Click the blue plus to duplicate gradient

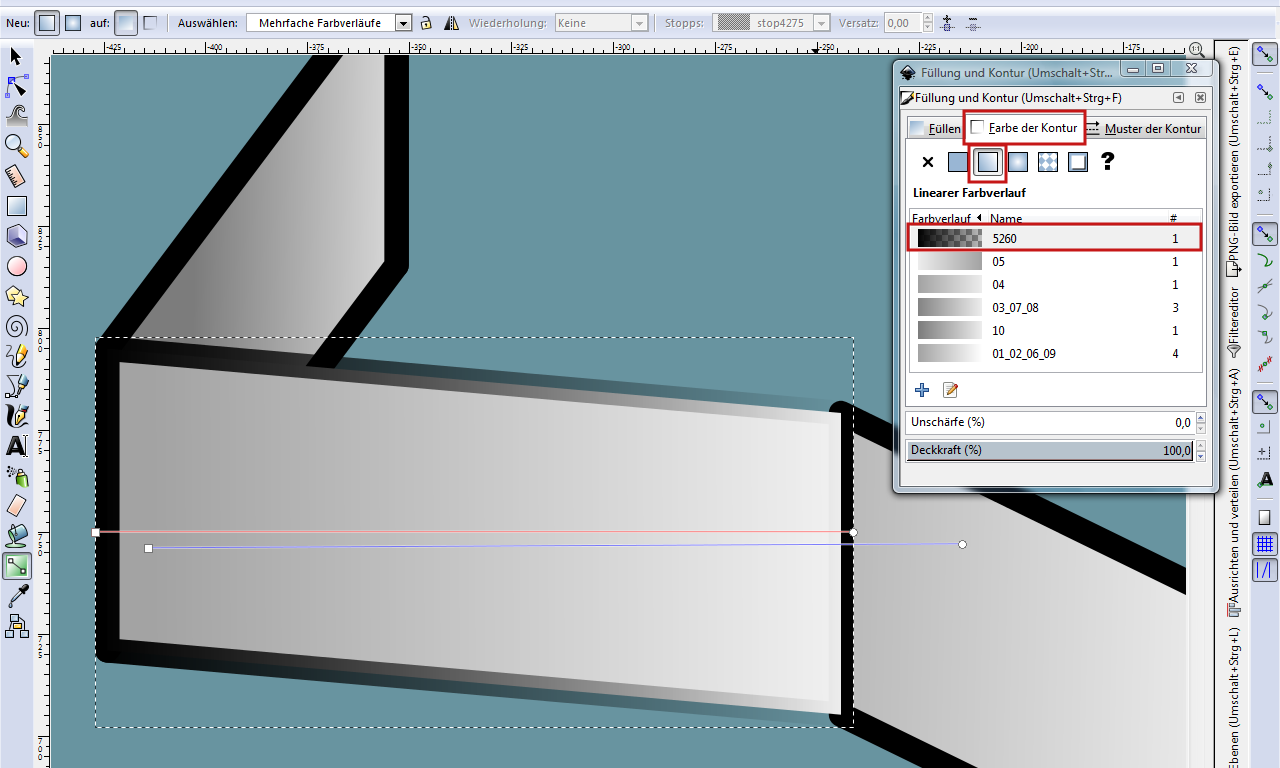coord(922,390)
